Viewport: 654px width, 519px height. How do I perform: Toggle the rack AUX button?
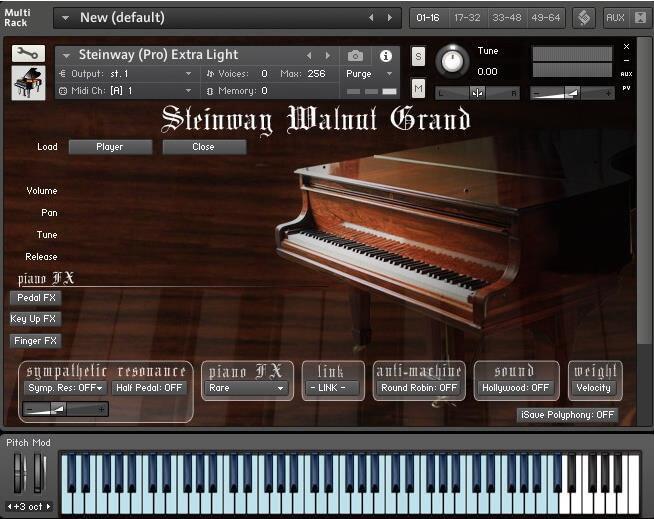615,18
